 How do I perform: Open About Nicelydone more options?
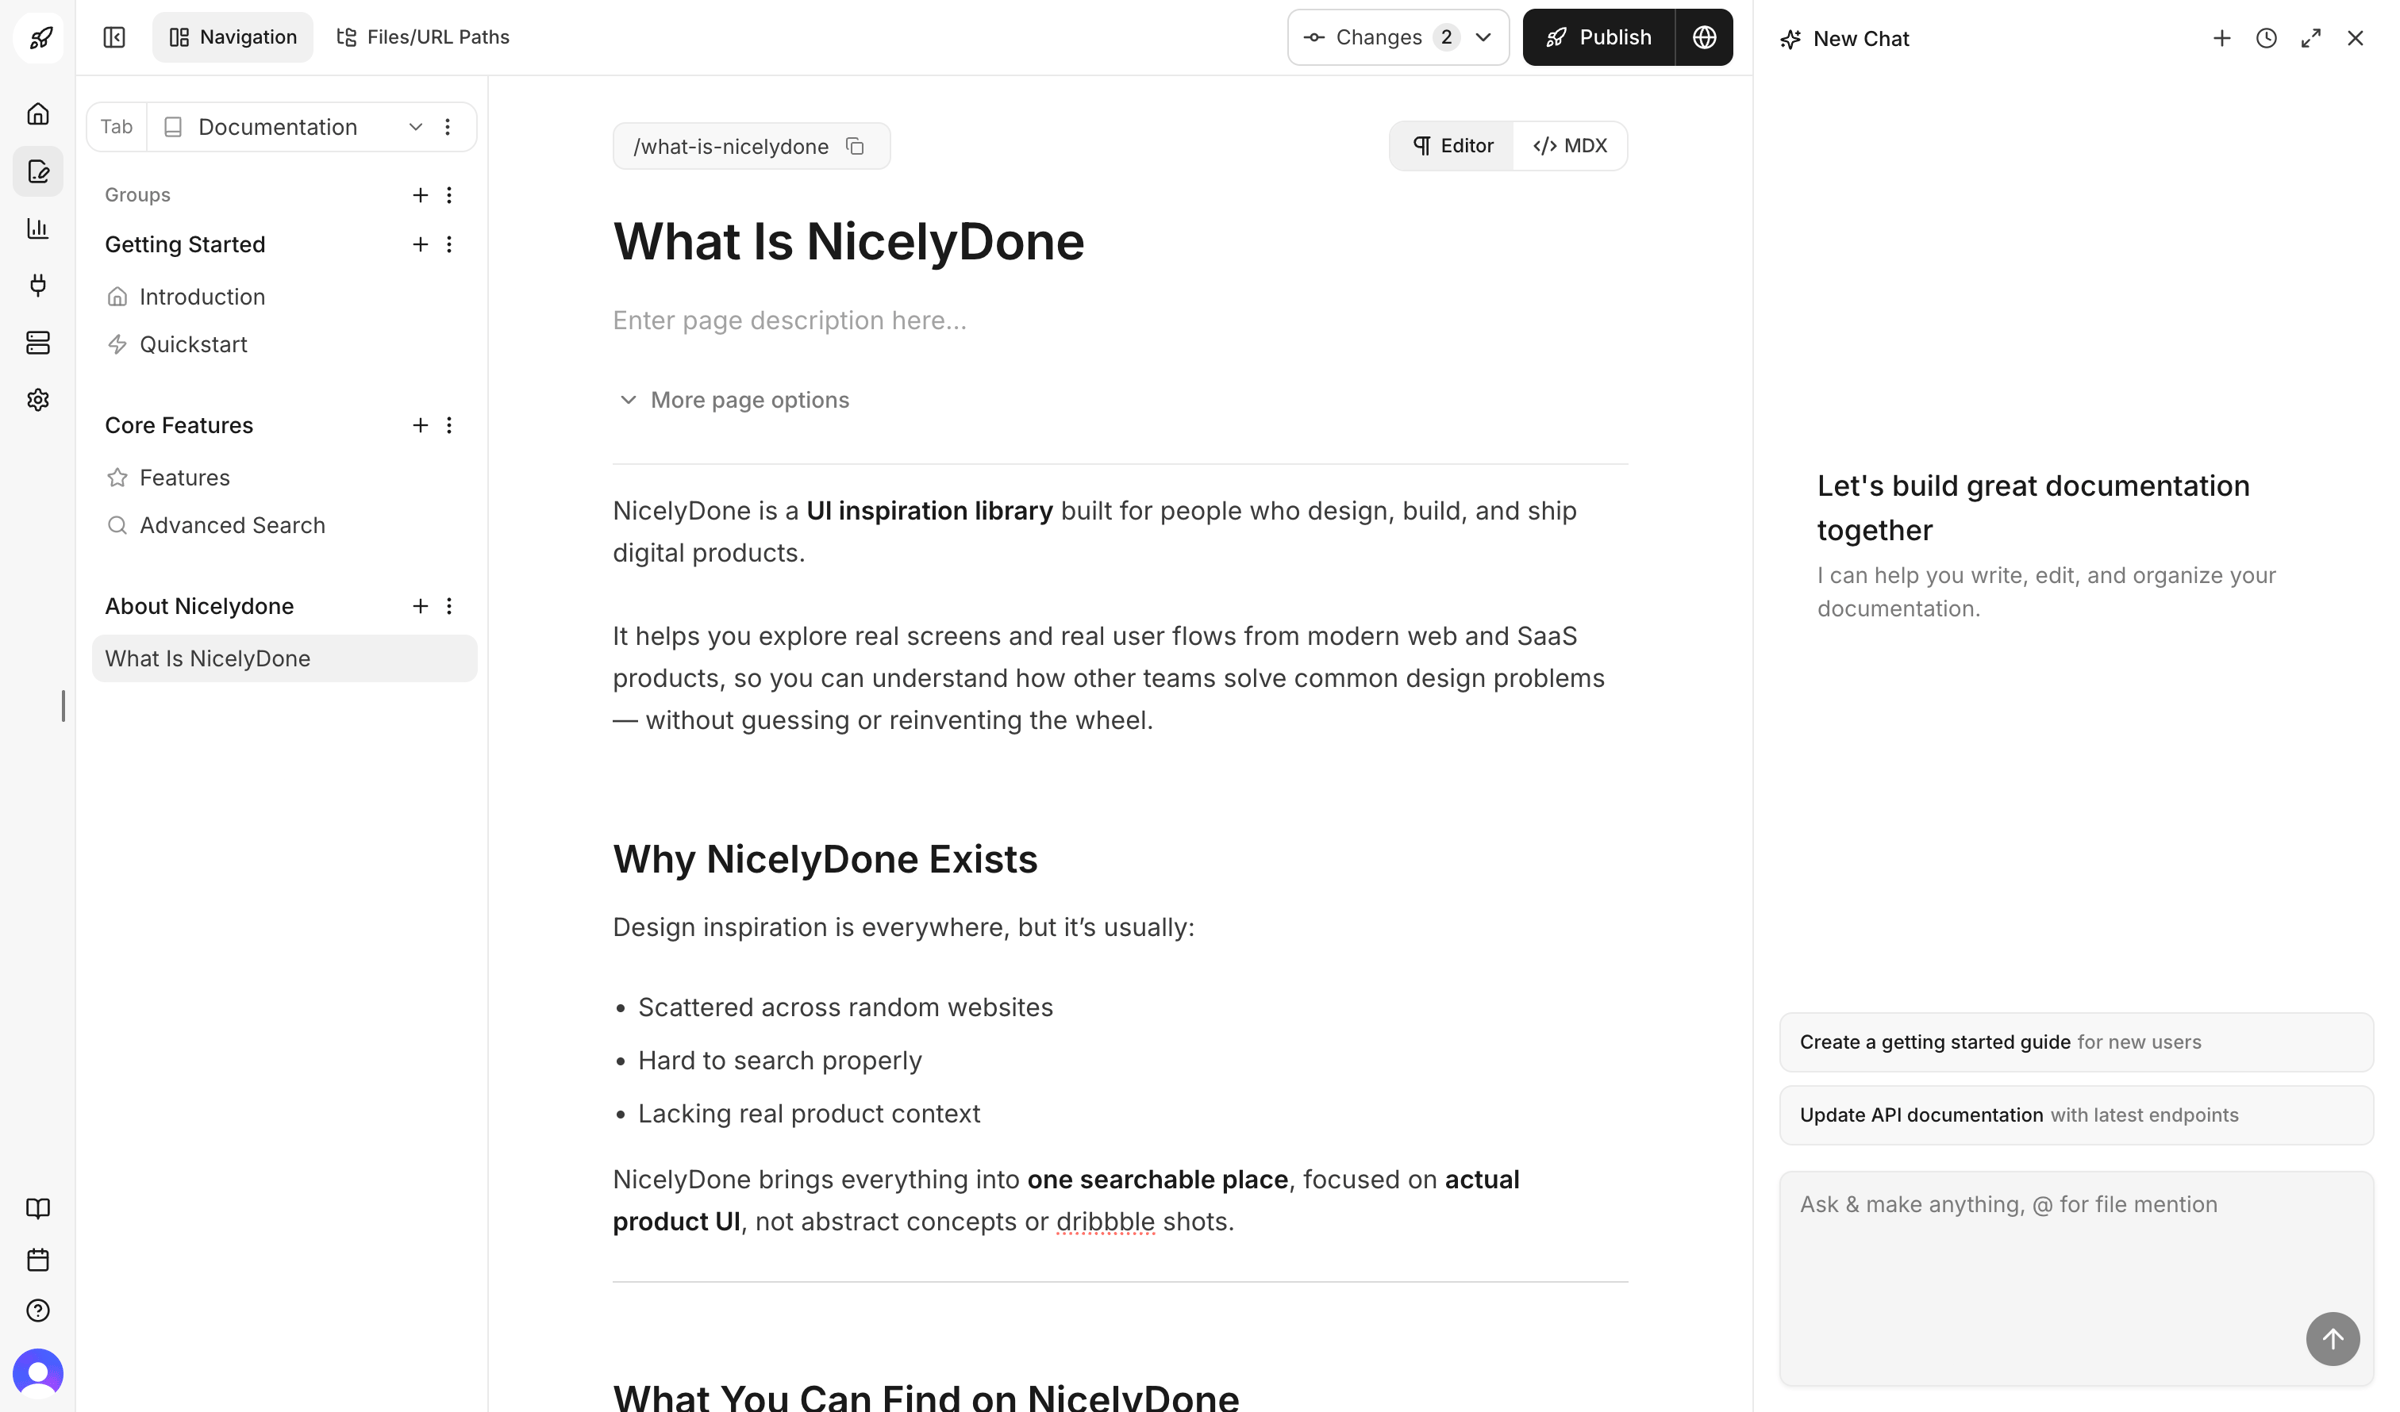pos(449,606)
